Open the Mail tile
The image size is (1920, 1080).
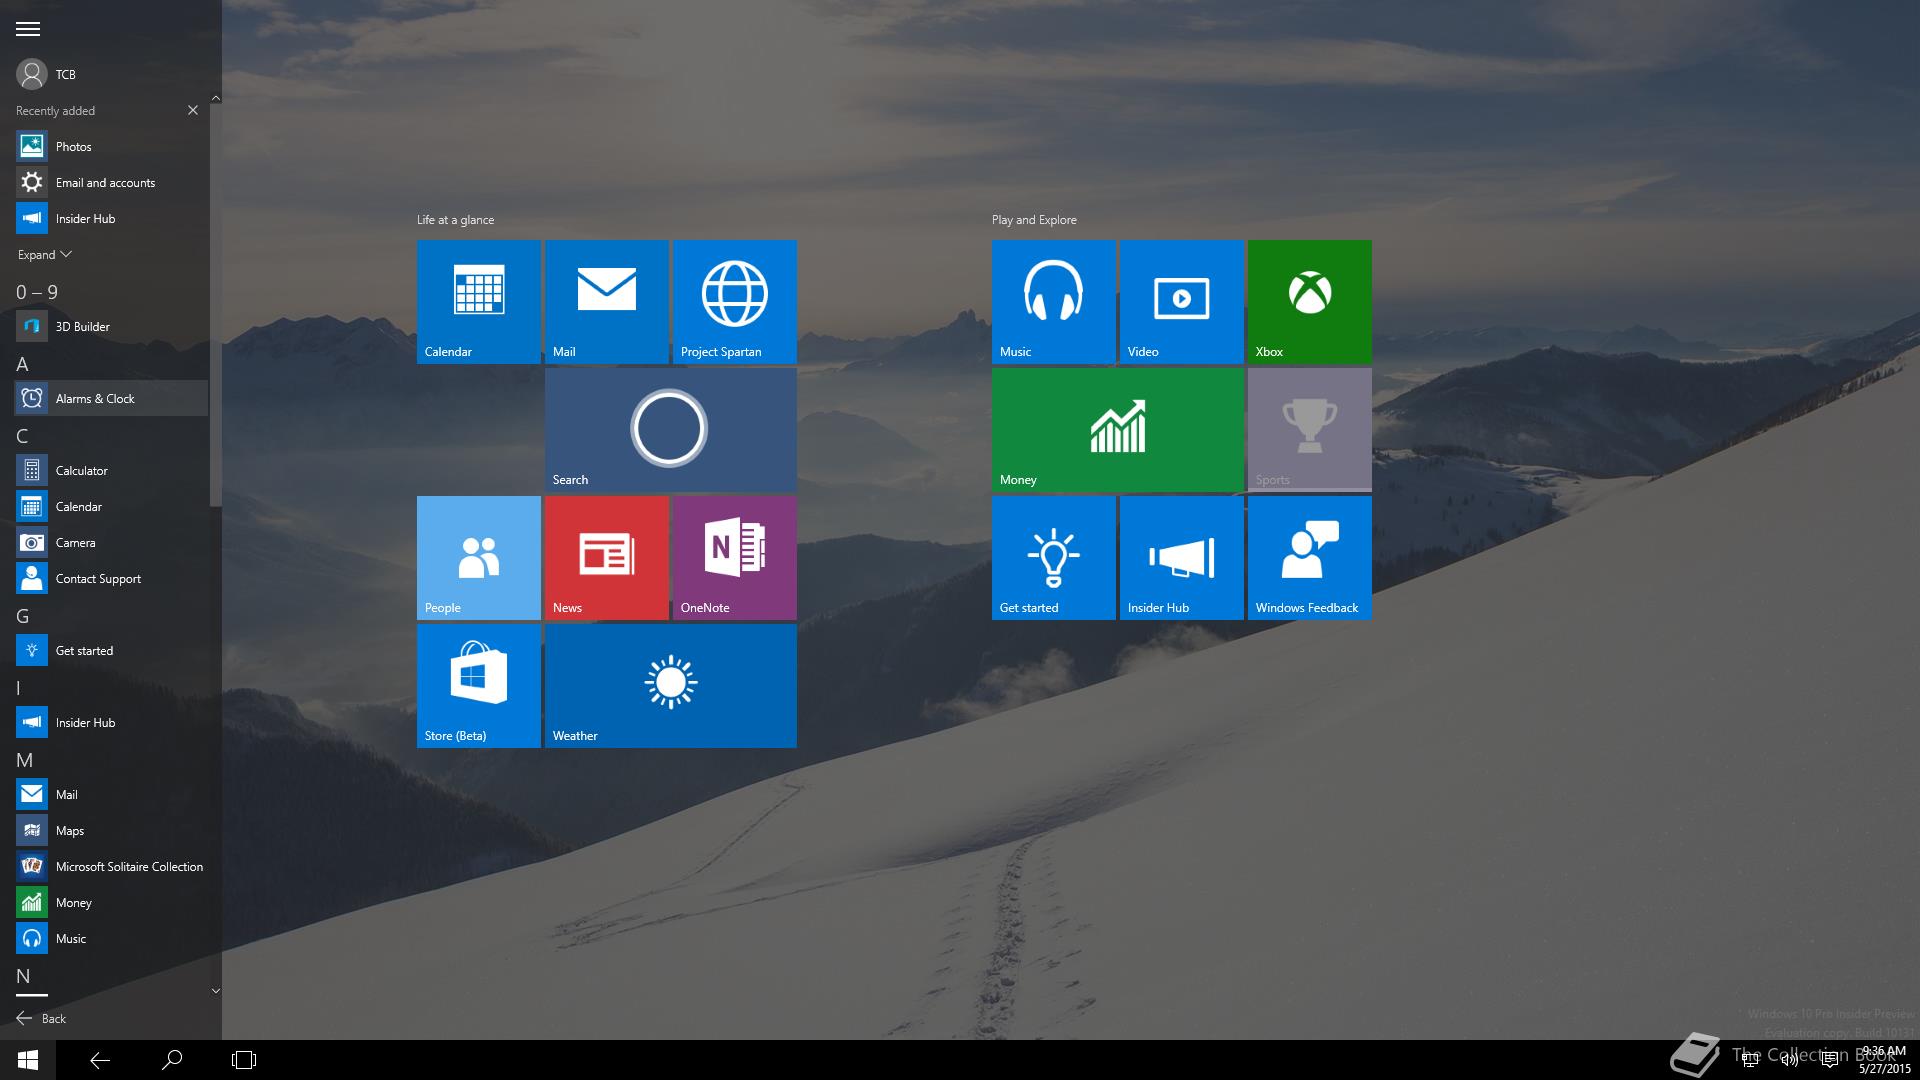[606, 301]
